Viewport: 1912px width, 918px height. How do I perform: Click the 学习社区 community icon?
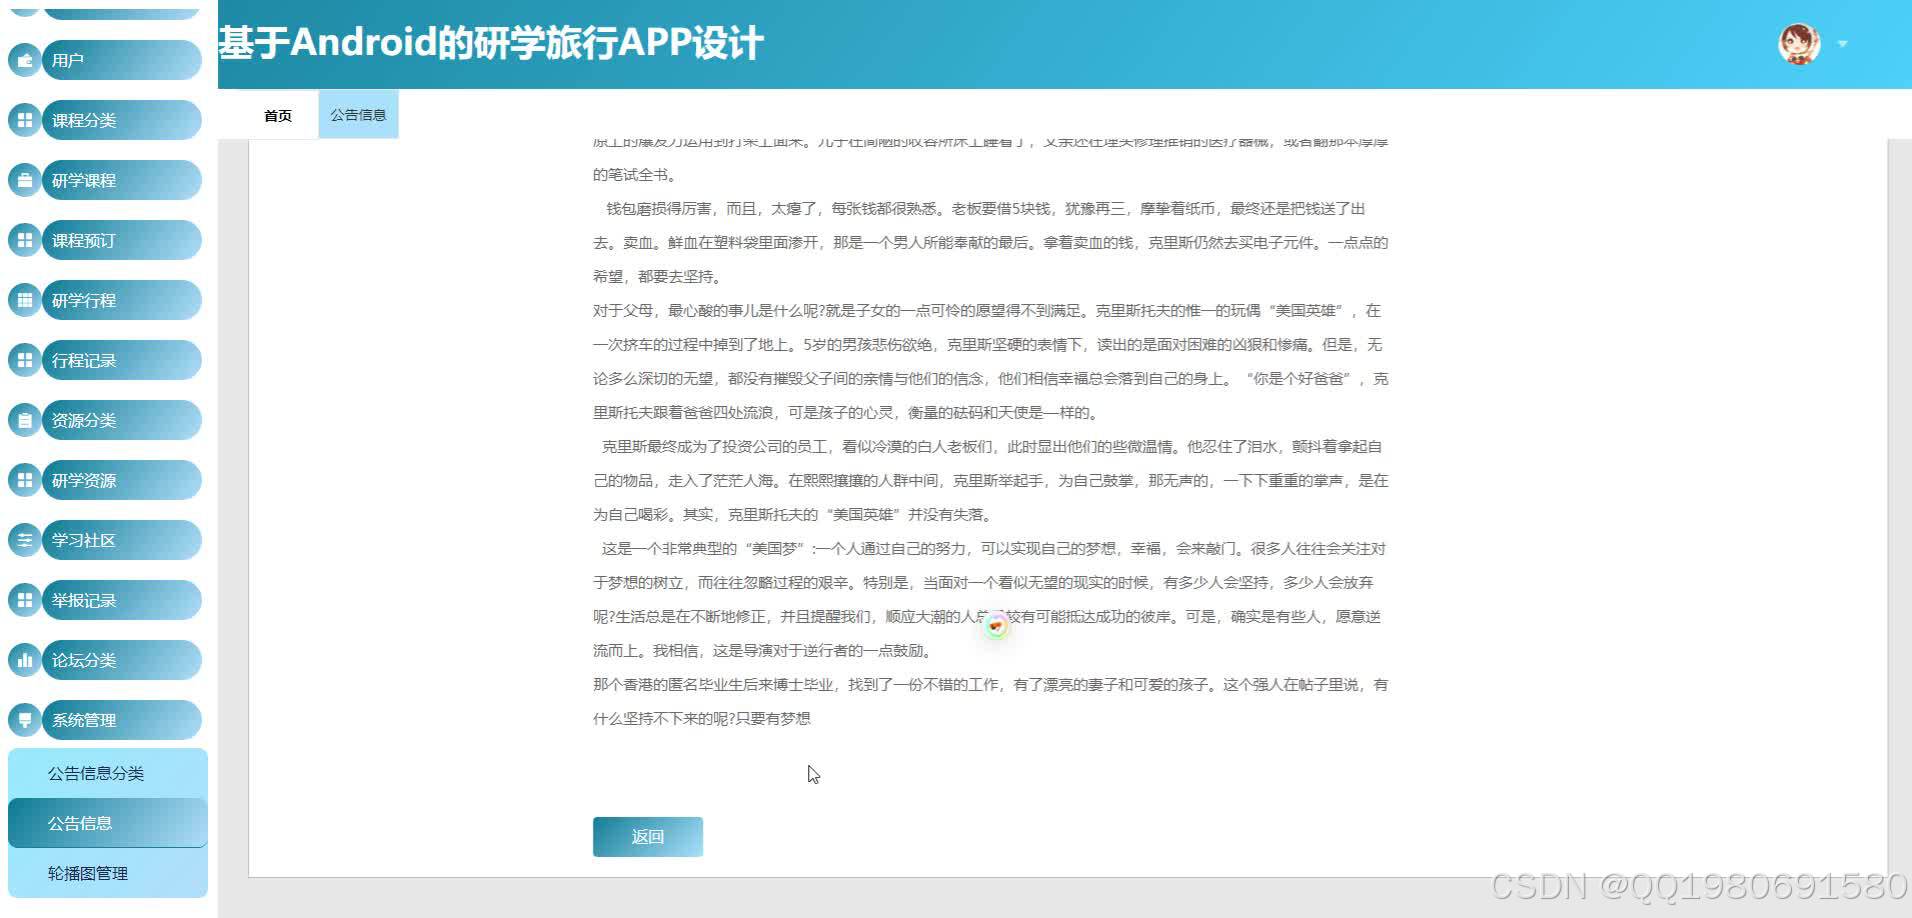[25, 540]
